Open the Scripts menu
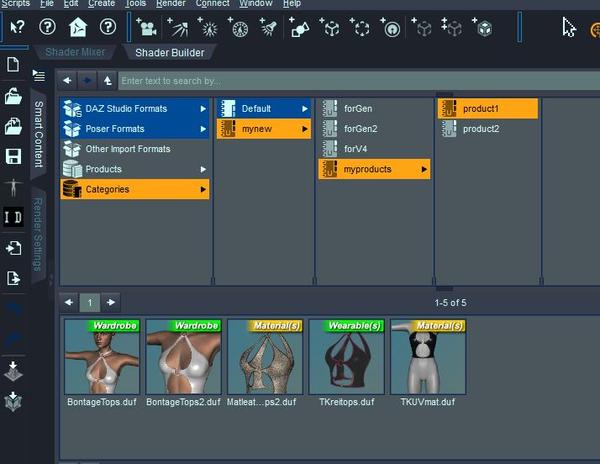Image resolution: width=600 pixels, height=464 pixels. [x=15, y=3]
